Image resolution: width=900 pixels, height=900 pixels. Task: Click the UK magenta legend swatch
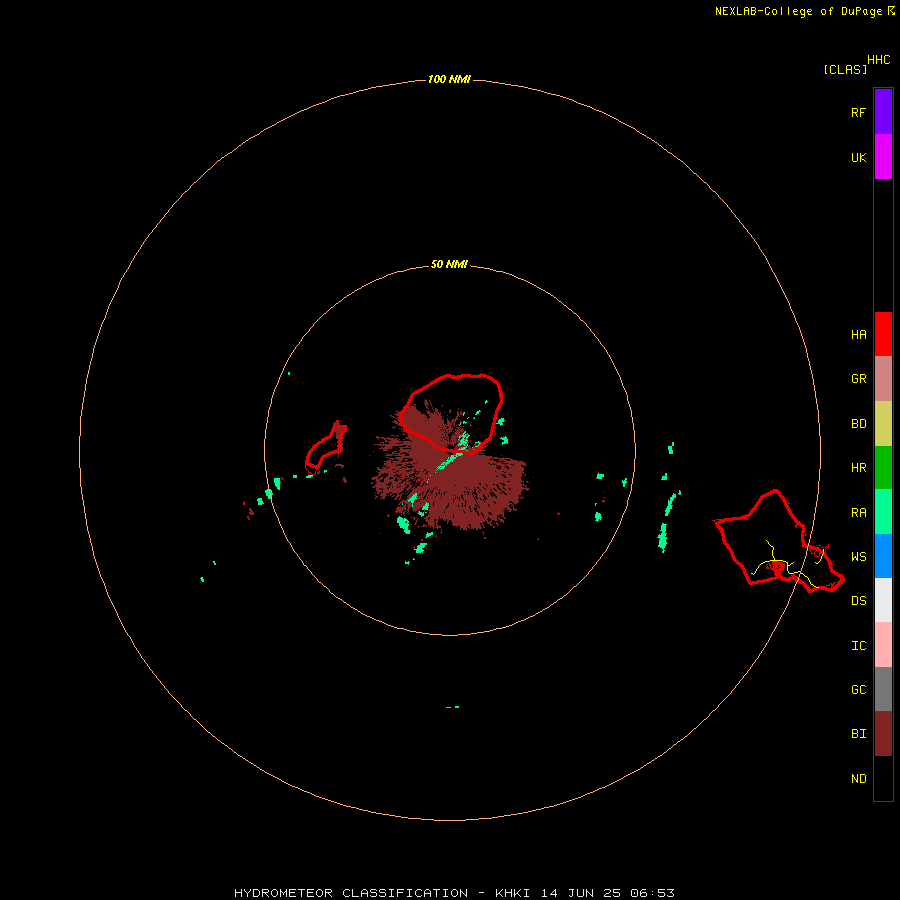point(883,157)
